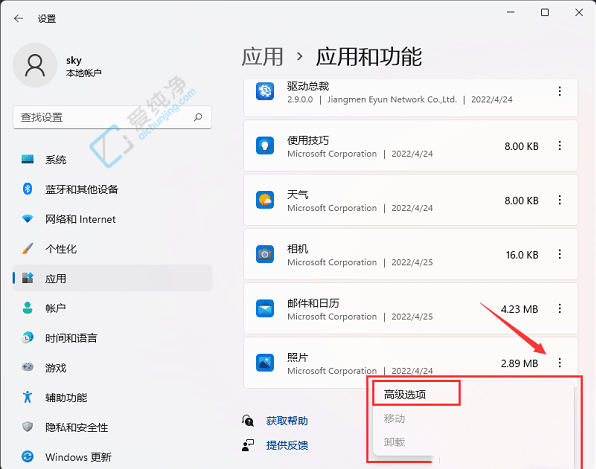
Task: Click the 16.0 KB size of 相机
Action: point(522,255)
